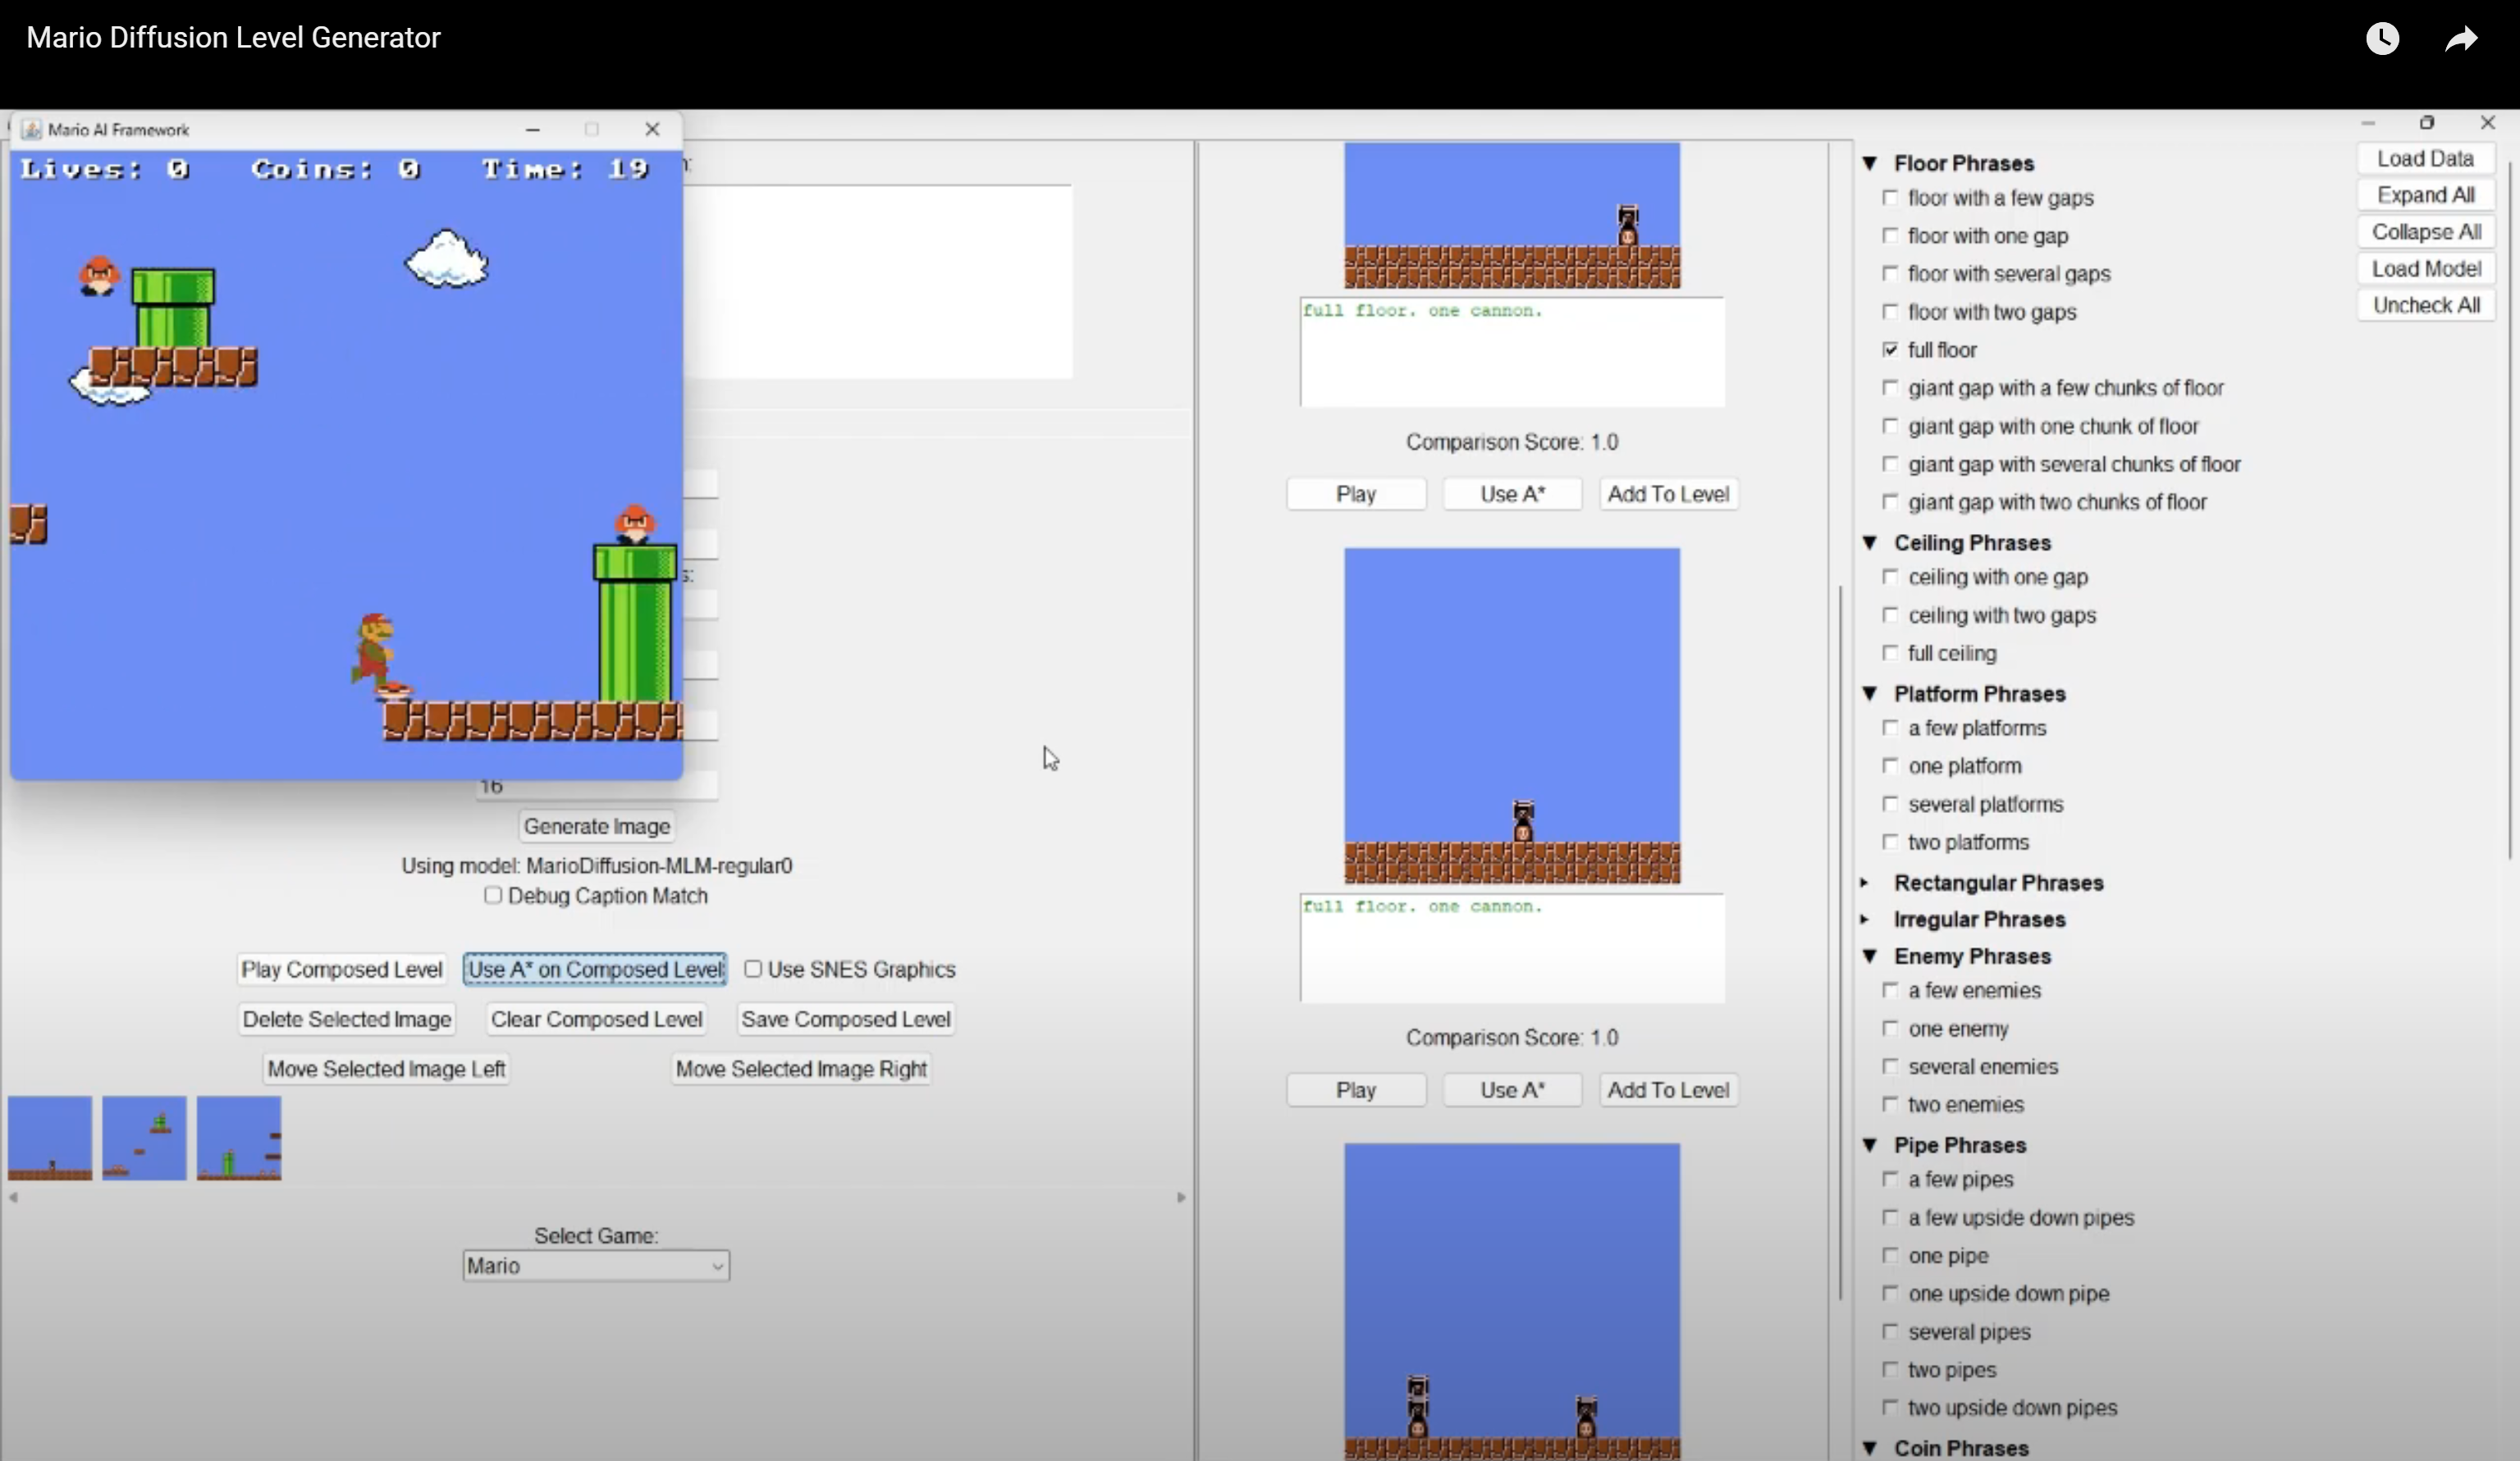The height and width of the screenshot is (1461, 2520).
Task: Click the Mario AI Framework window icon
Action: click(32, 130)
